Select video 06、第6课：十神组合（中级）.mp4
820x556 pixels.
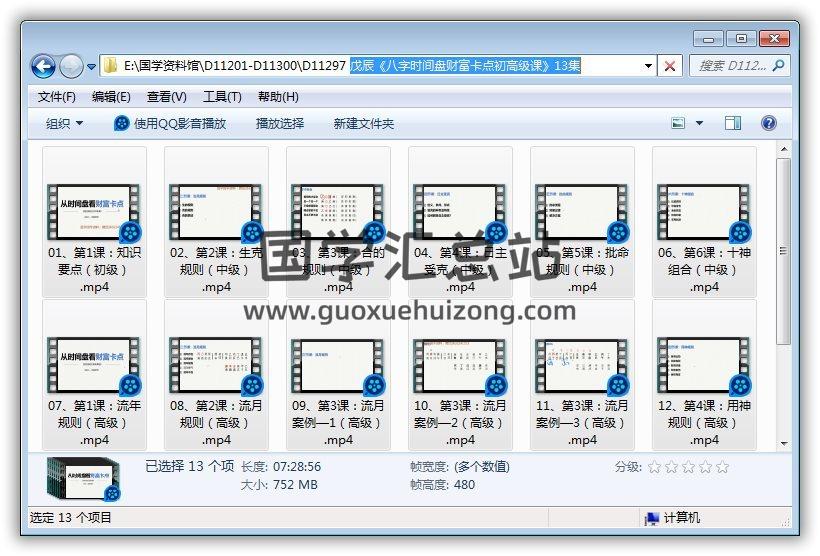(x=704, y=222)
